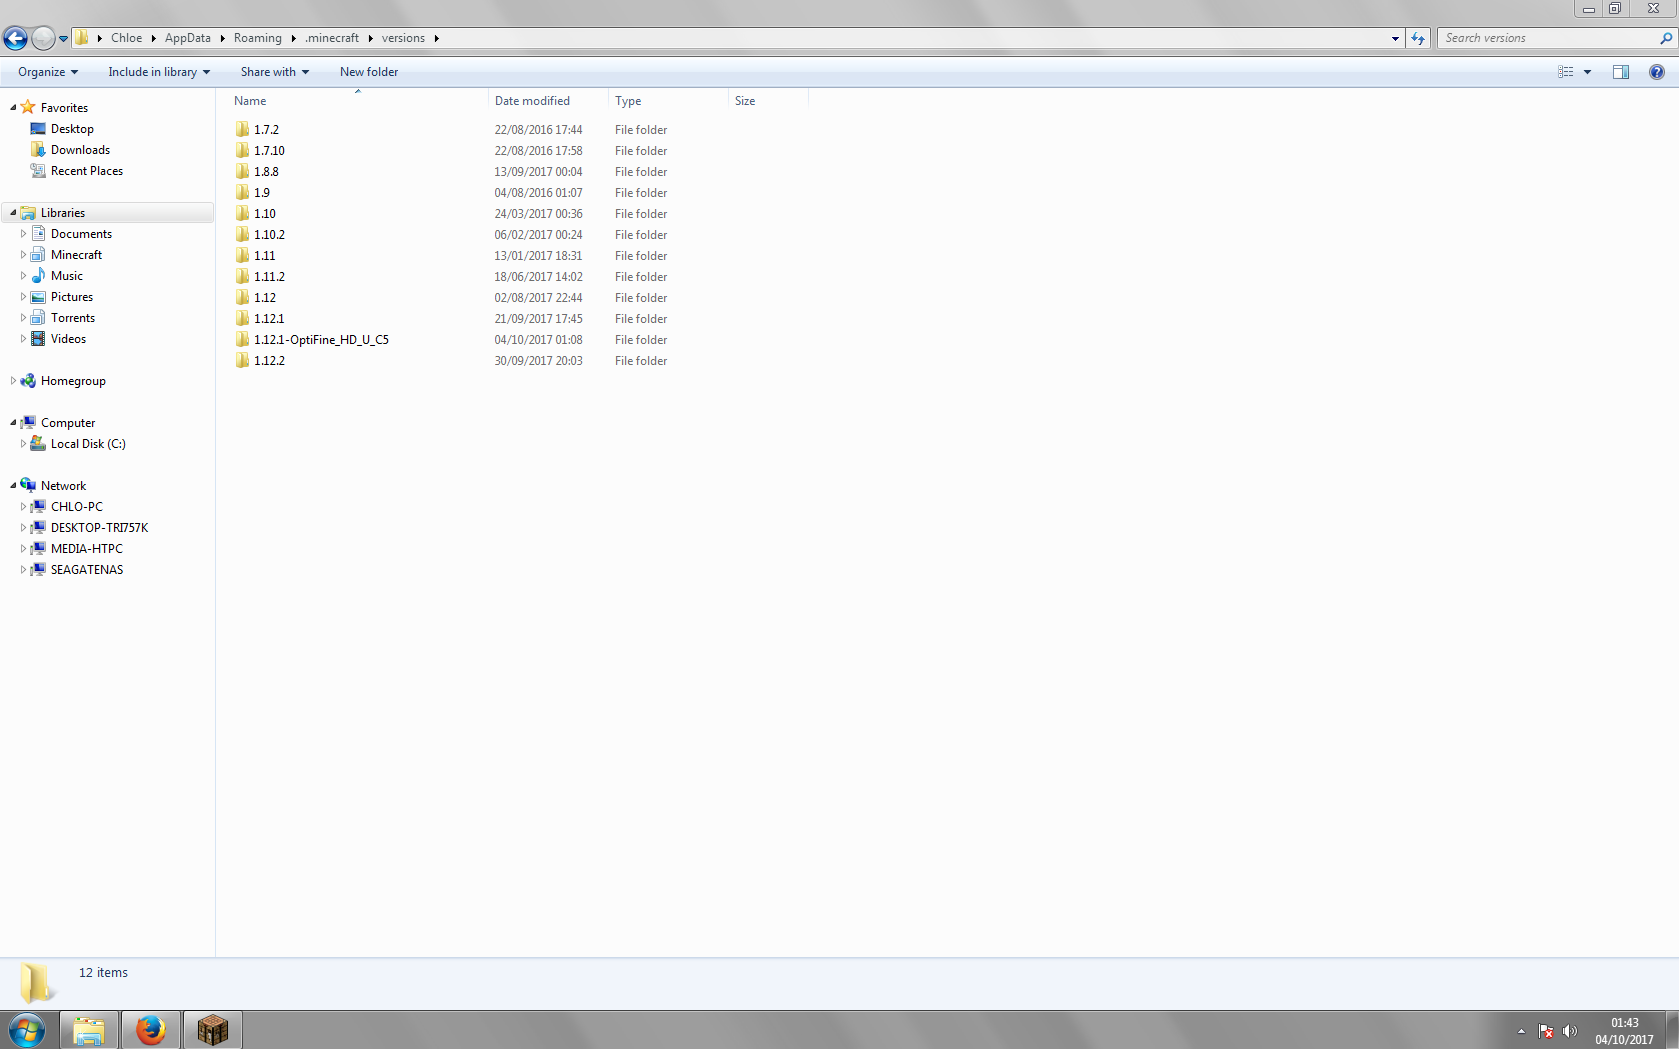Open the Include in library dropdown
1679x1049 pixels.
pos(159,72)
